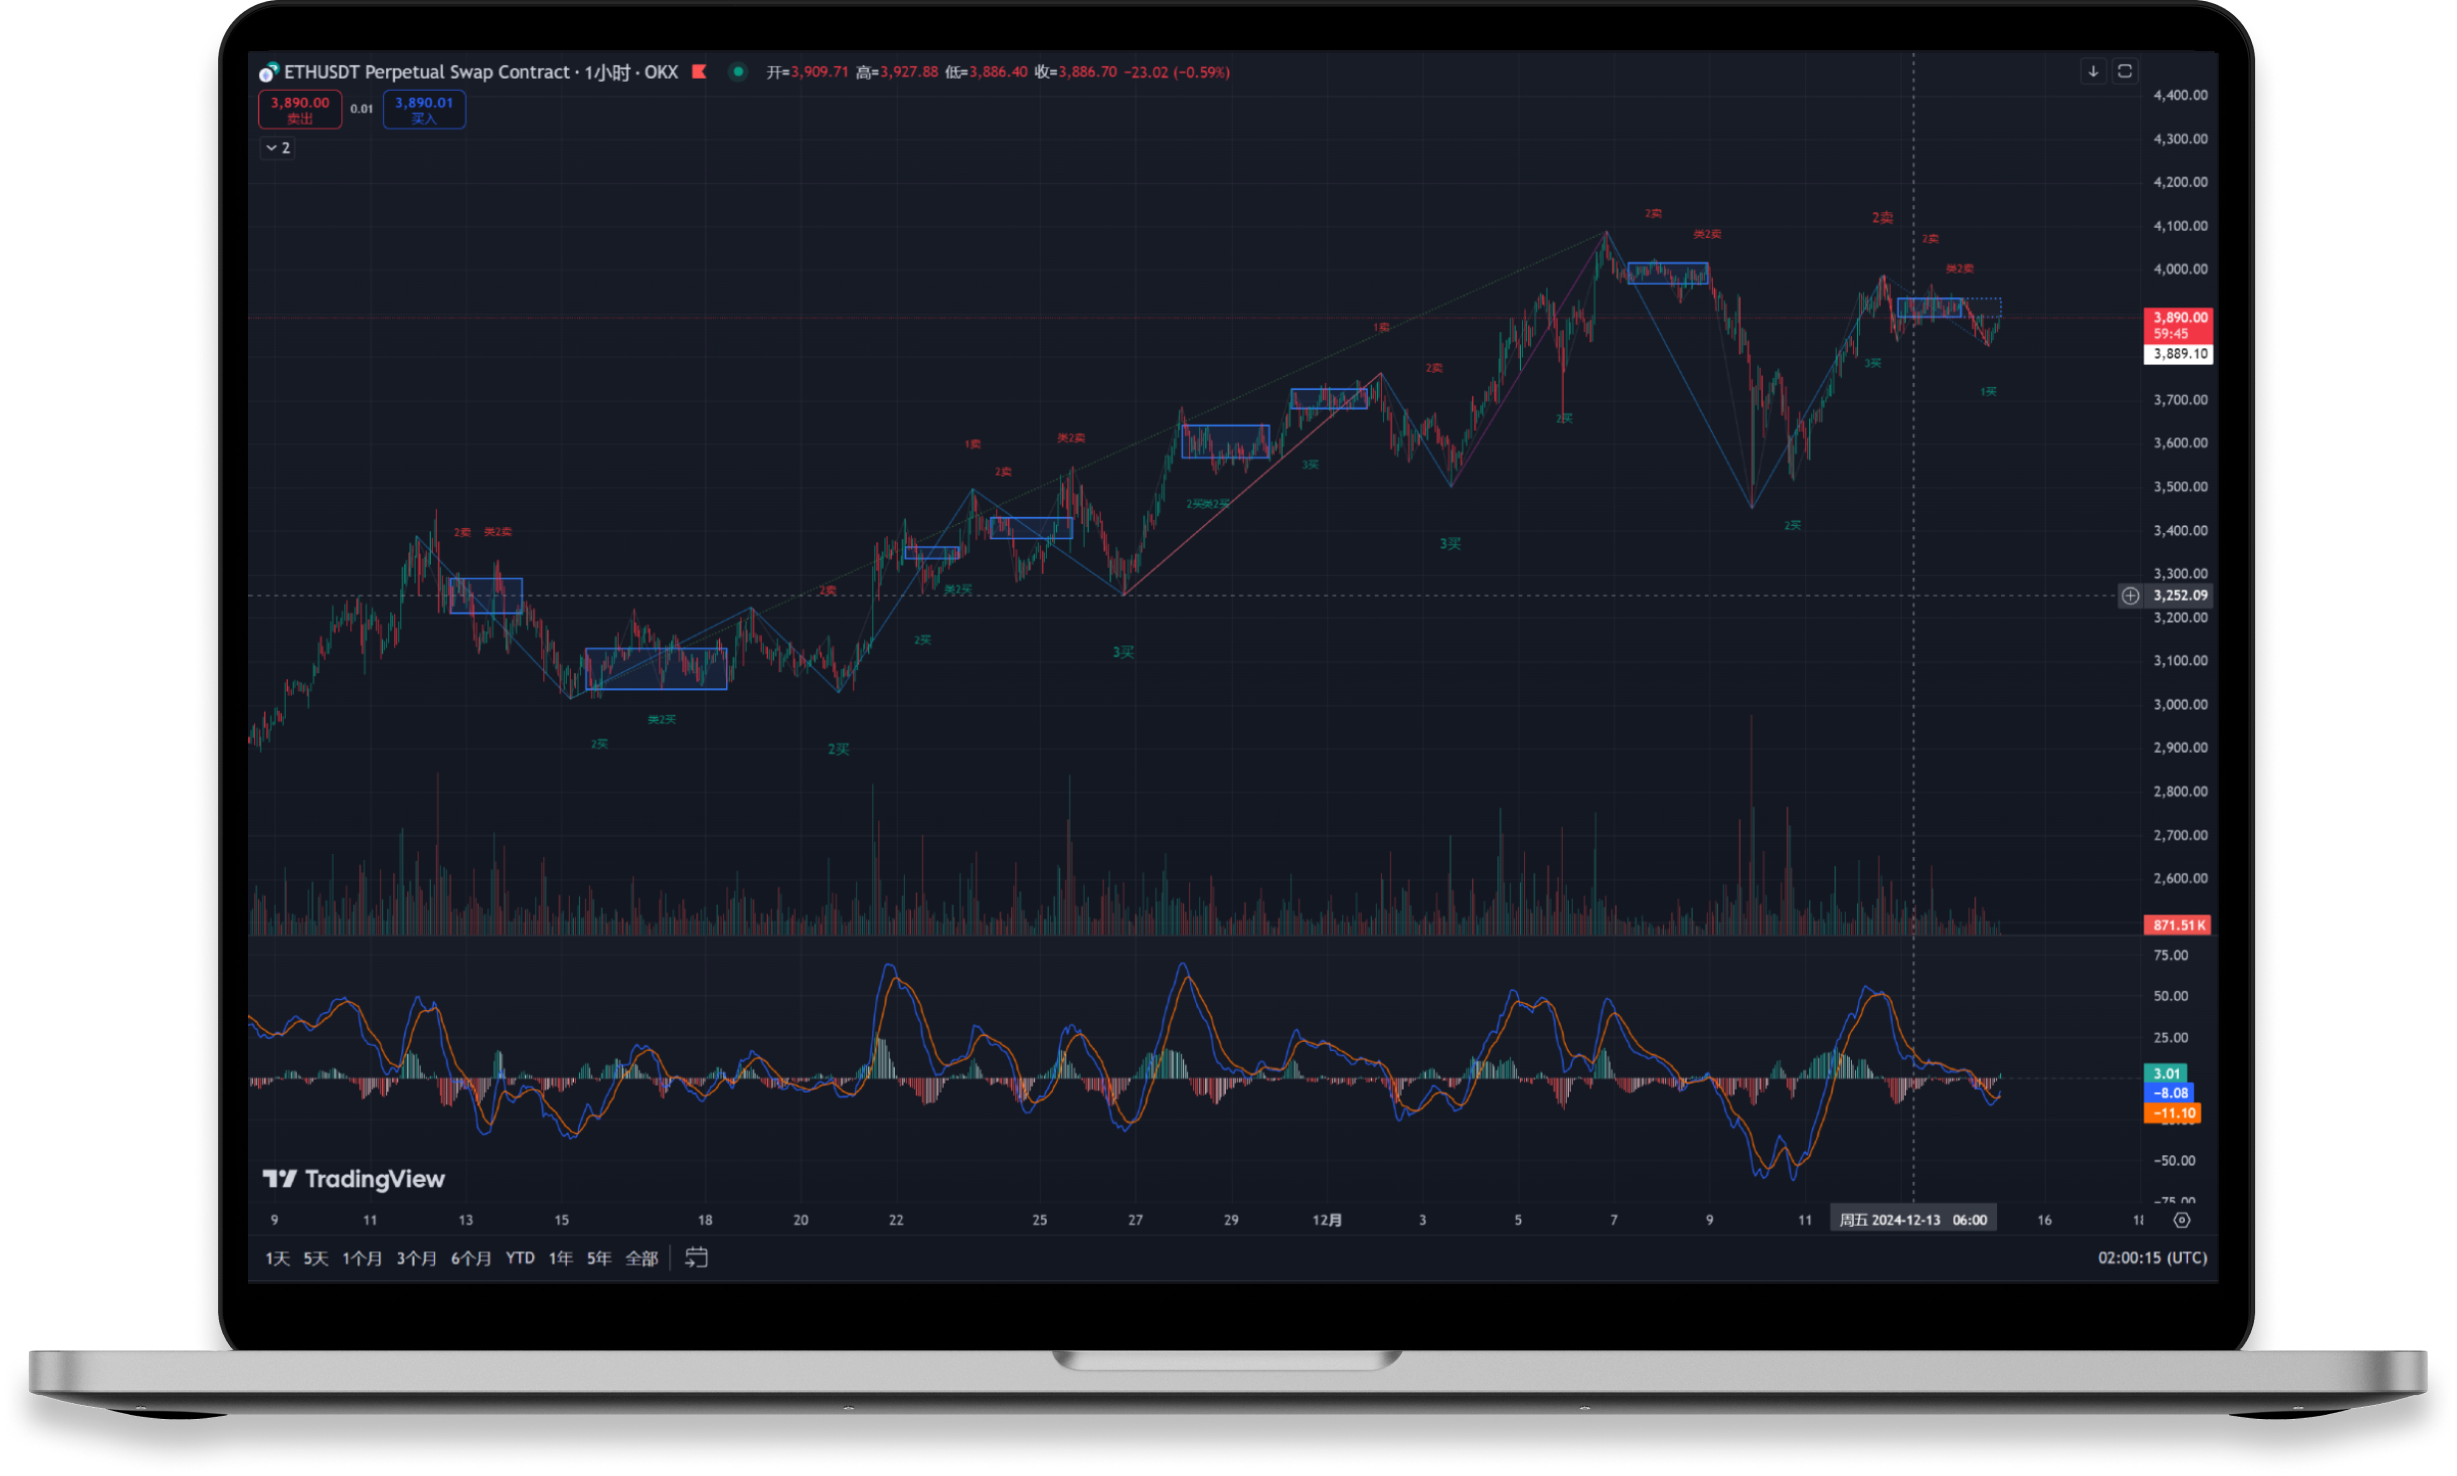Screen dimensions: 2457x1476
Task: Click the TradingView logo
Action: click(x=354, y=1179)
